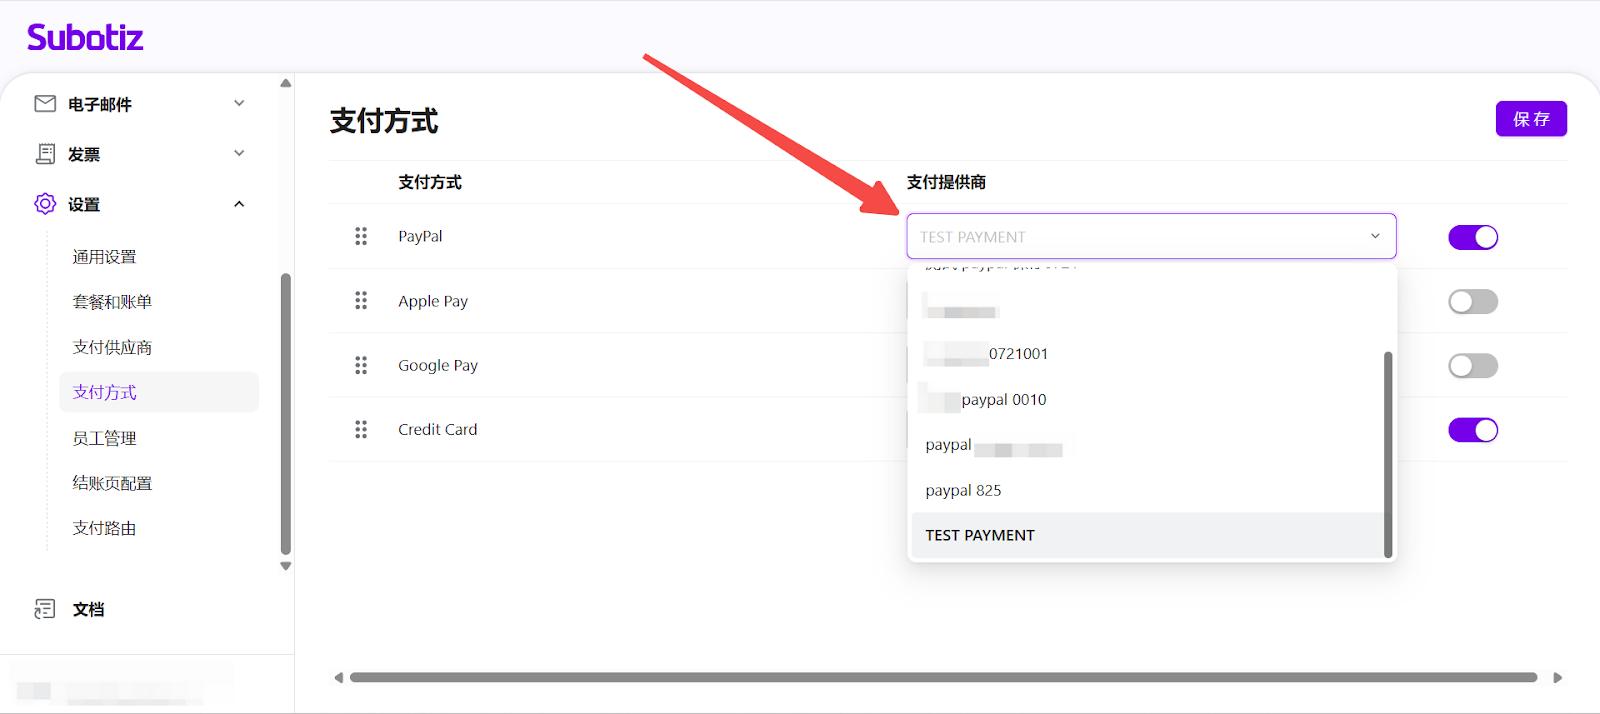Click the horizontal scrollbar at page bottom
This screenshot has height=714, width=1600.
click(942, 677)
